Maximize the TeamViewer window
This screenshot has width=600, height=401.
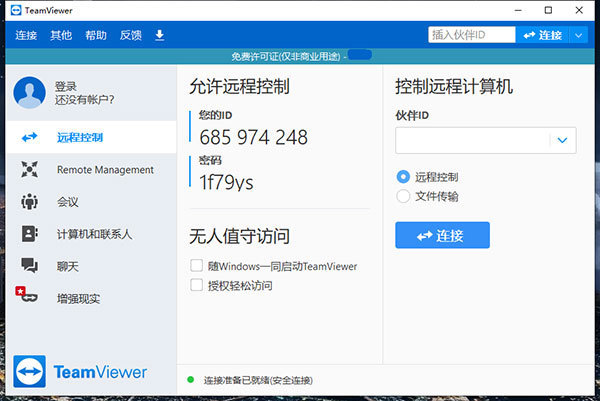tap(548, 10)
